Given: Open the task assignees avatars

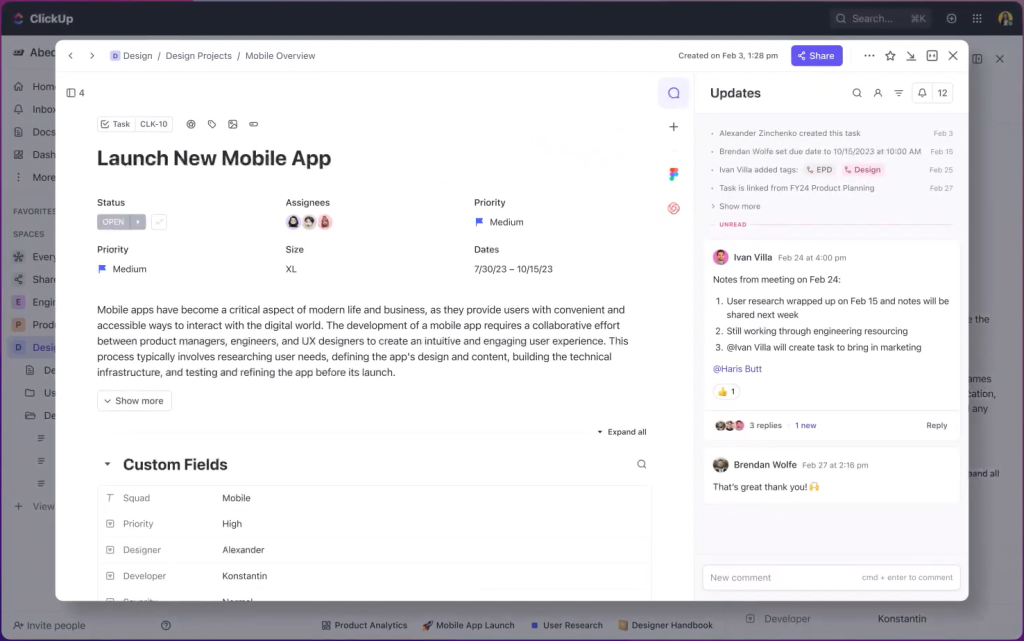Looking at the screenshot, I should [309, 222].
